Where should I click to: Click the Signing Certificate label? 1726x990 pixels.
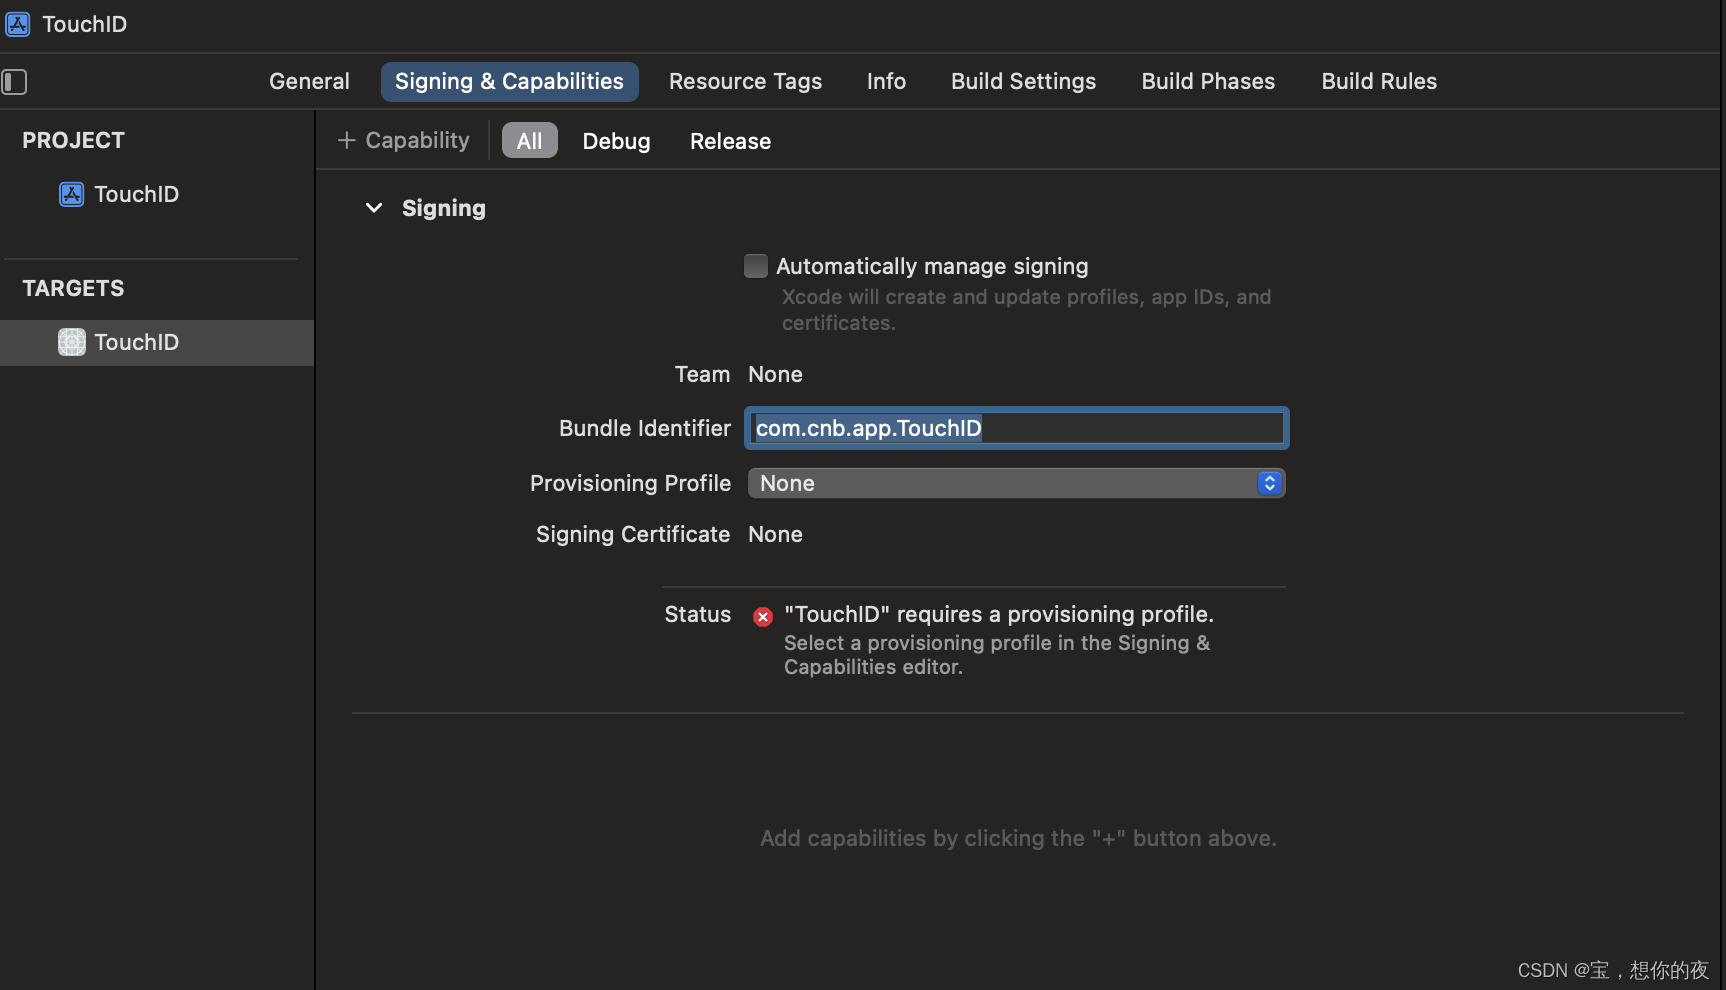633,534
